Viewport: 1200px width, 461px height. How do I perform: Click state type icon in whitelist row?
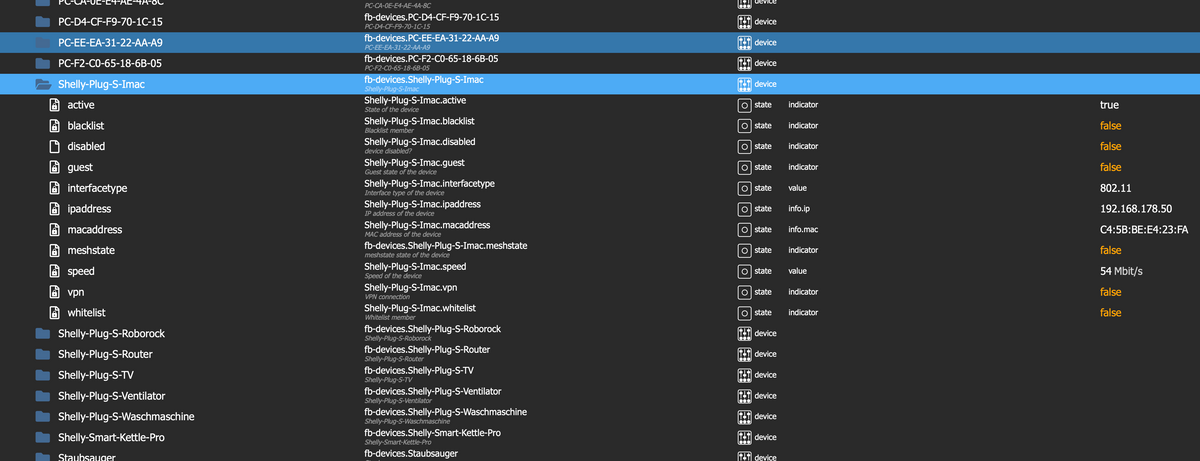(743, 313)
